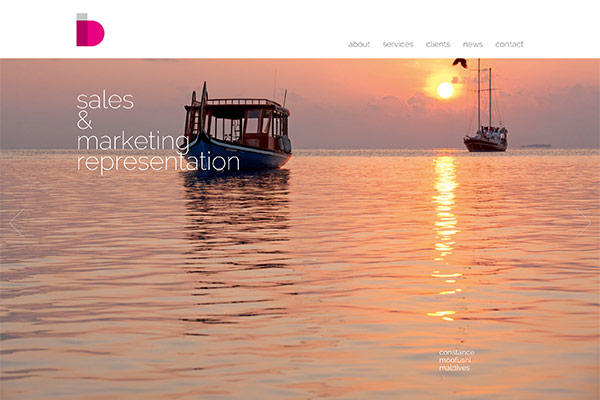Navigate to the news page

[473, 44]
